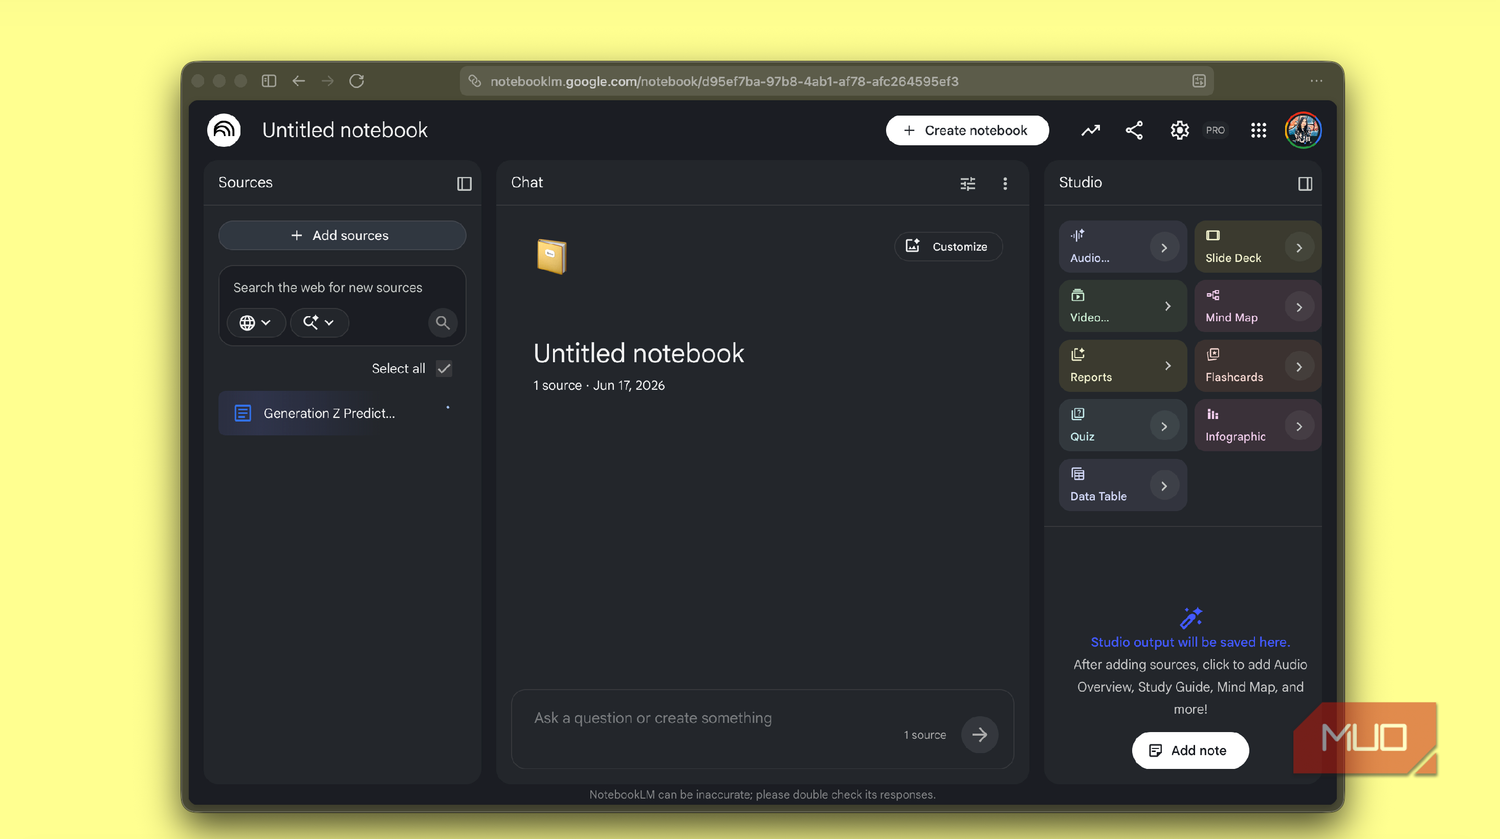Click the NotebookLM logo icon
1500x839 pixels.
pyautogui.click(x=224, y=130)
